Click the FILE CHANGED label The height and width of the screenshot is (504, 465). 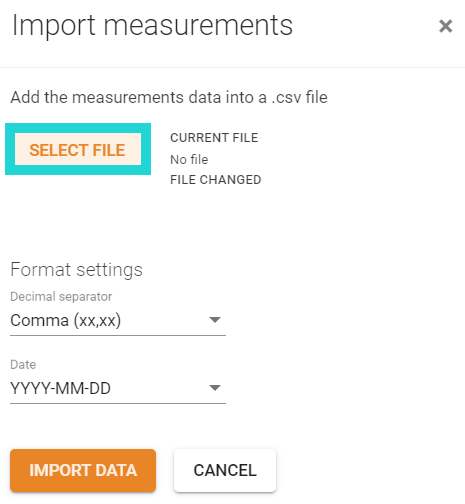pyautogui.click(x=215, y=180)
